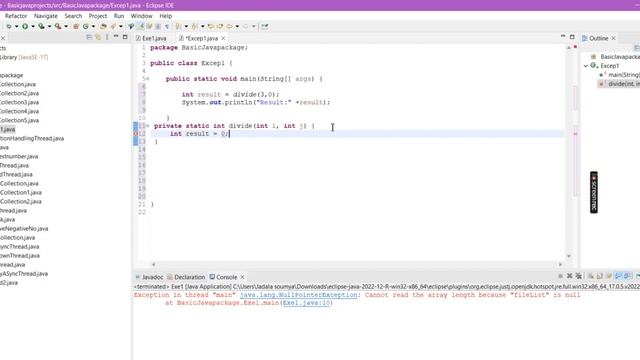Toggle Pin Console button
The width and height of the screenshot is (640, 360).
[x=638, y=276]
